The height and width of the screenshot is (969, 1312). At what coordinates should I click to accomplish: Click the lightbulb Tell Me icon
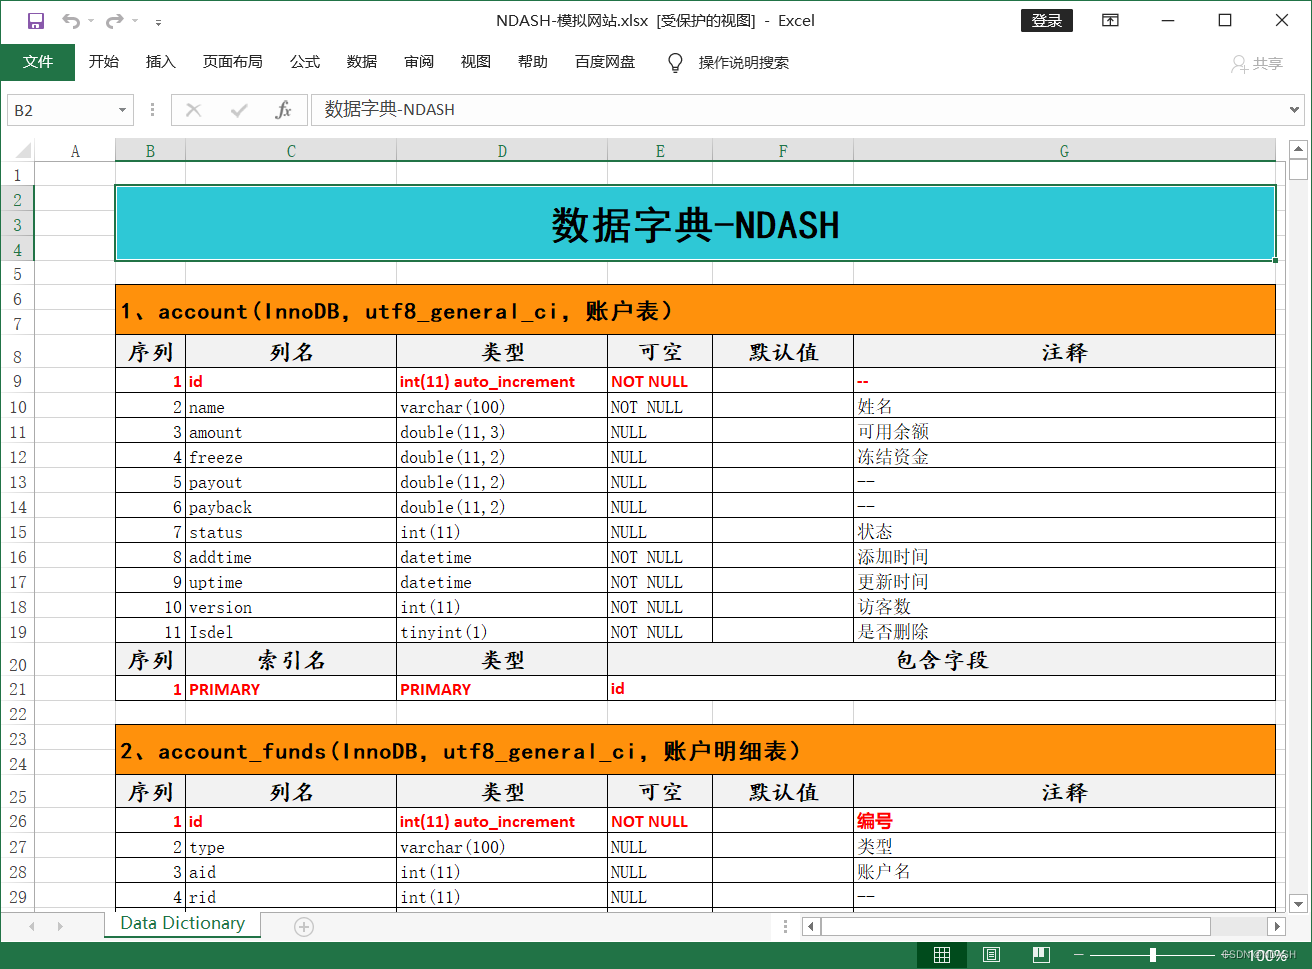coord(675,63)
